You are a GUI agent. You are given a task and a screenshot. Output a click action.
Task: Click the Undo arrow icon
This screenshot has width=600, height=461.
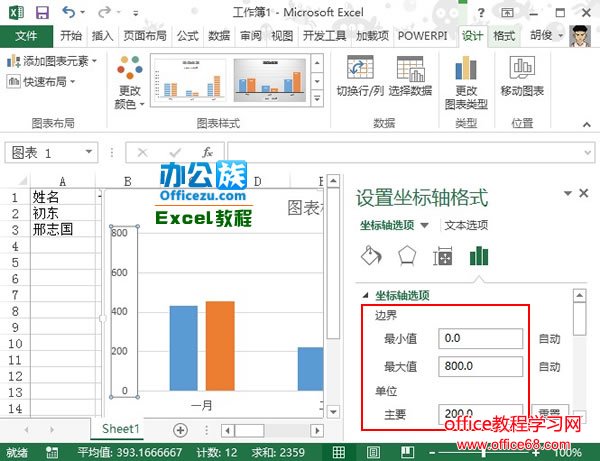(x=68, y=13)
